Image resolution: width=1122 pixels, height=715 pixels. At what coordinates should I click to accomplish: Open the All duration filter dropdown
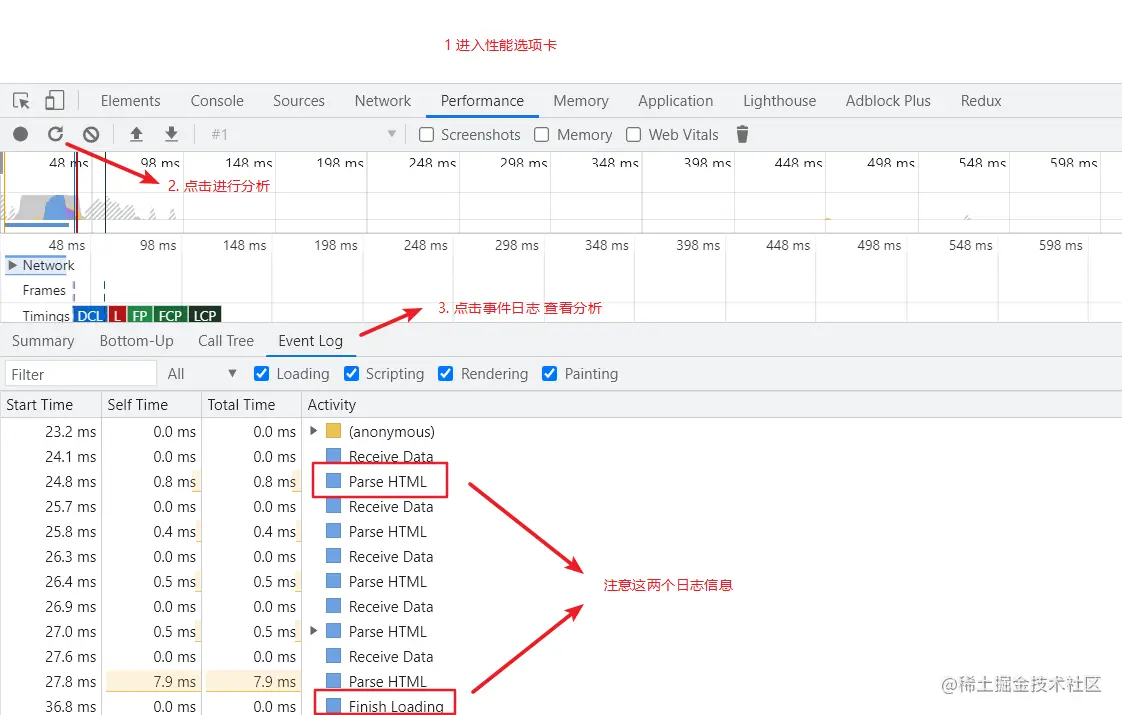point(202,374)
